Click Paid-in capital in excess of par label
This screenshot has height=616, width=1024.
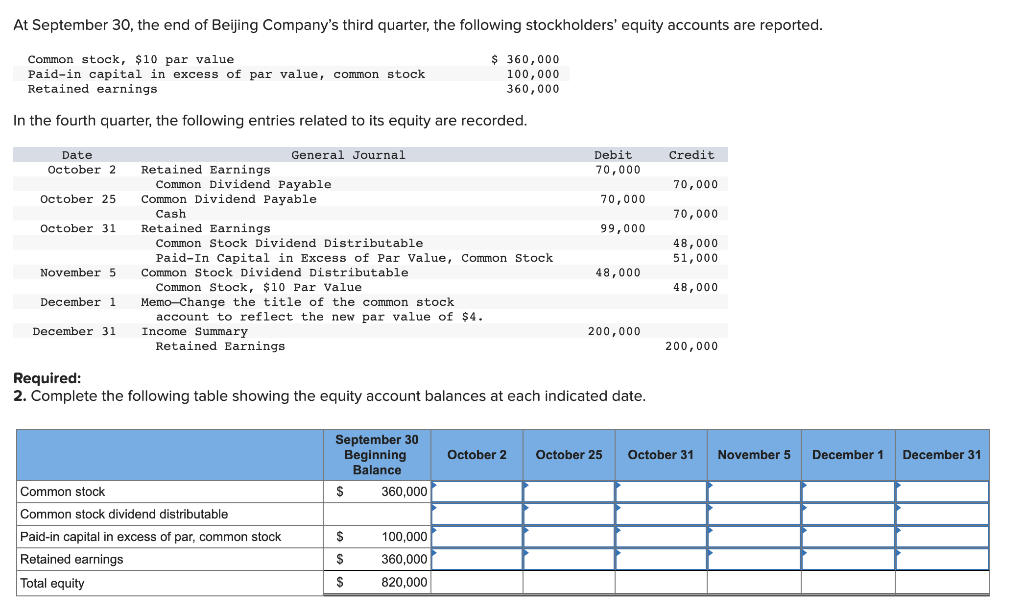[150, 537]
